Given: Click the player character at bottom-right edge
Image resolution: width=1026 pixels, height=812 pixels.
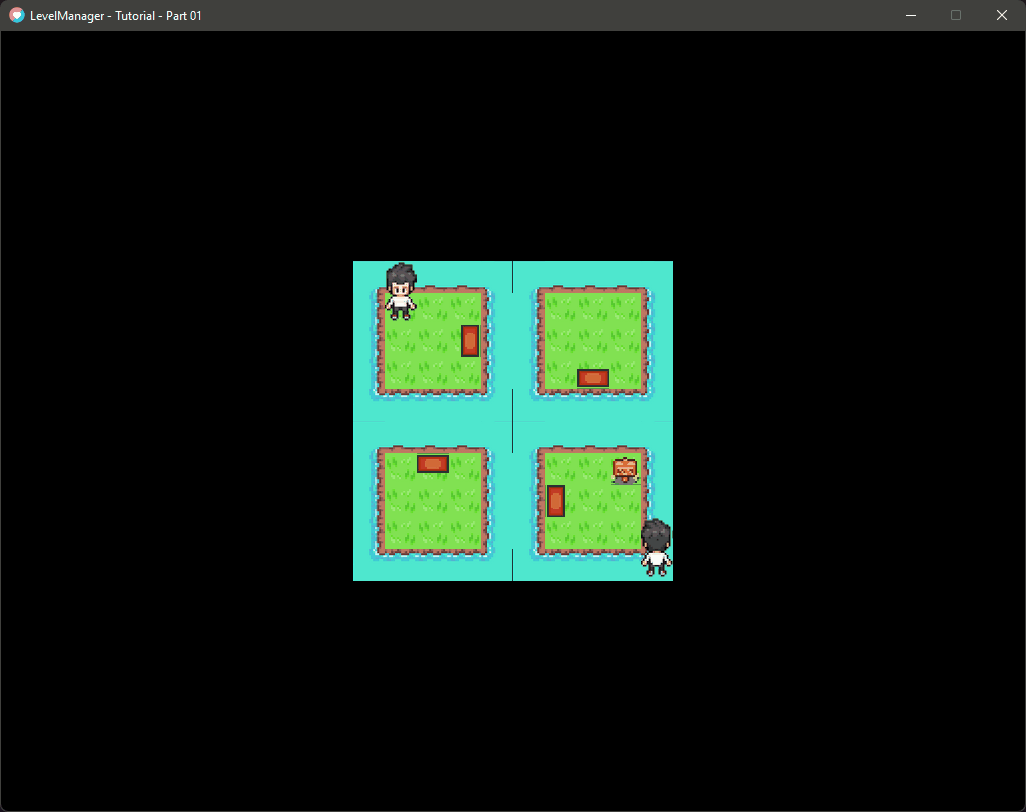Looking at the screenshot, I should click(x=656, y=548).
